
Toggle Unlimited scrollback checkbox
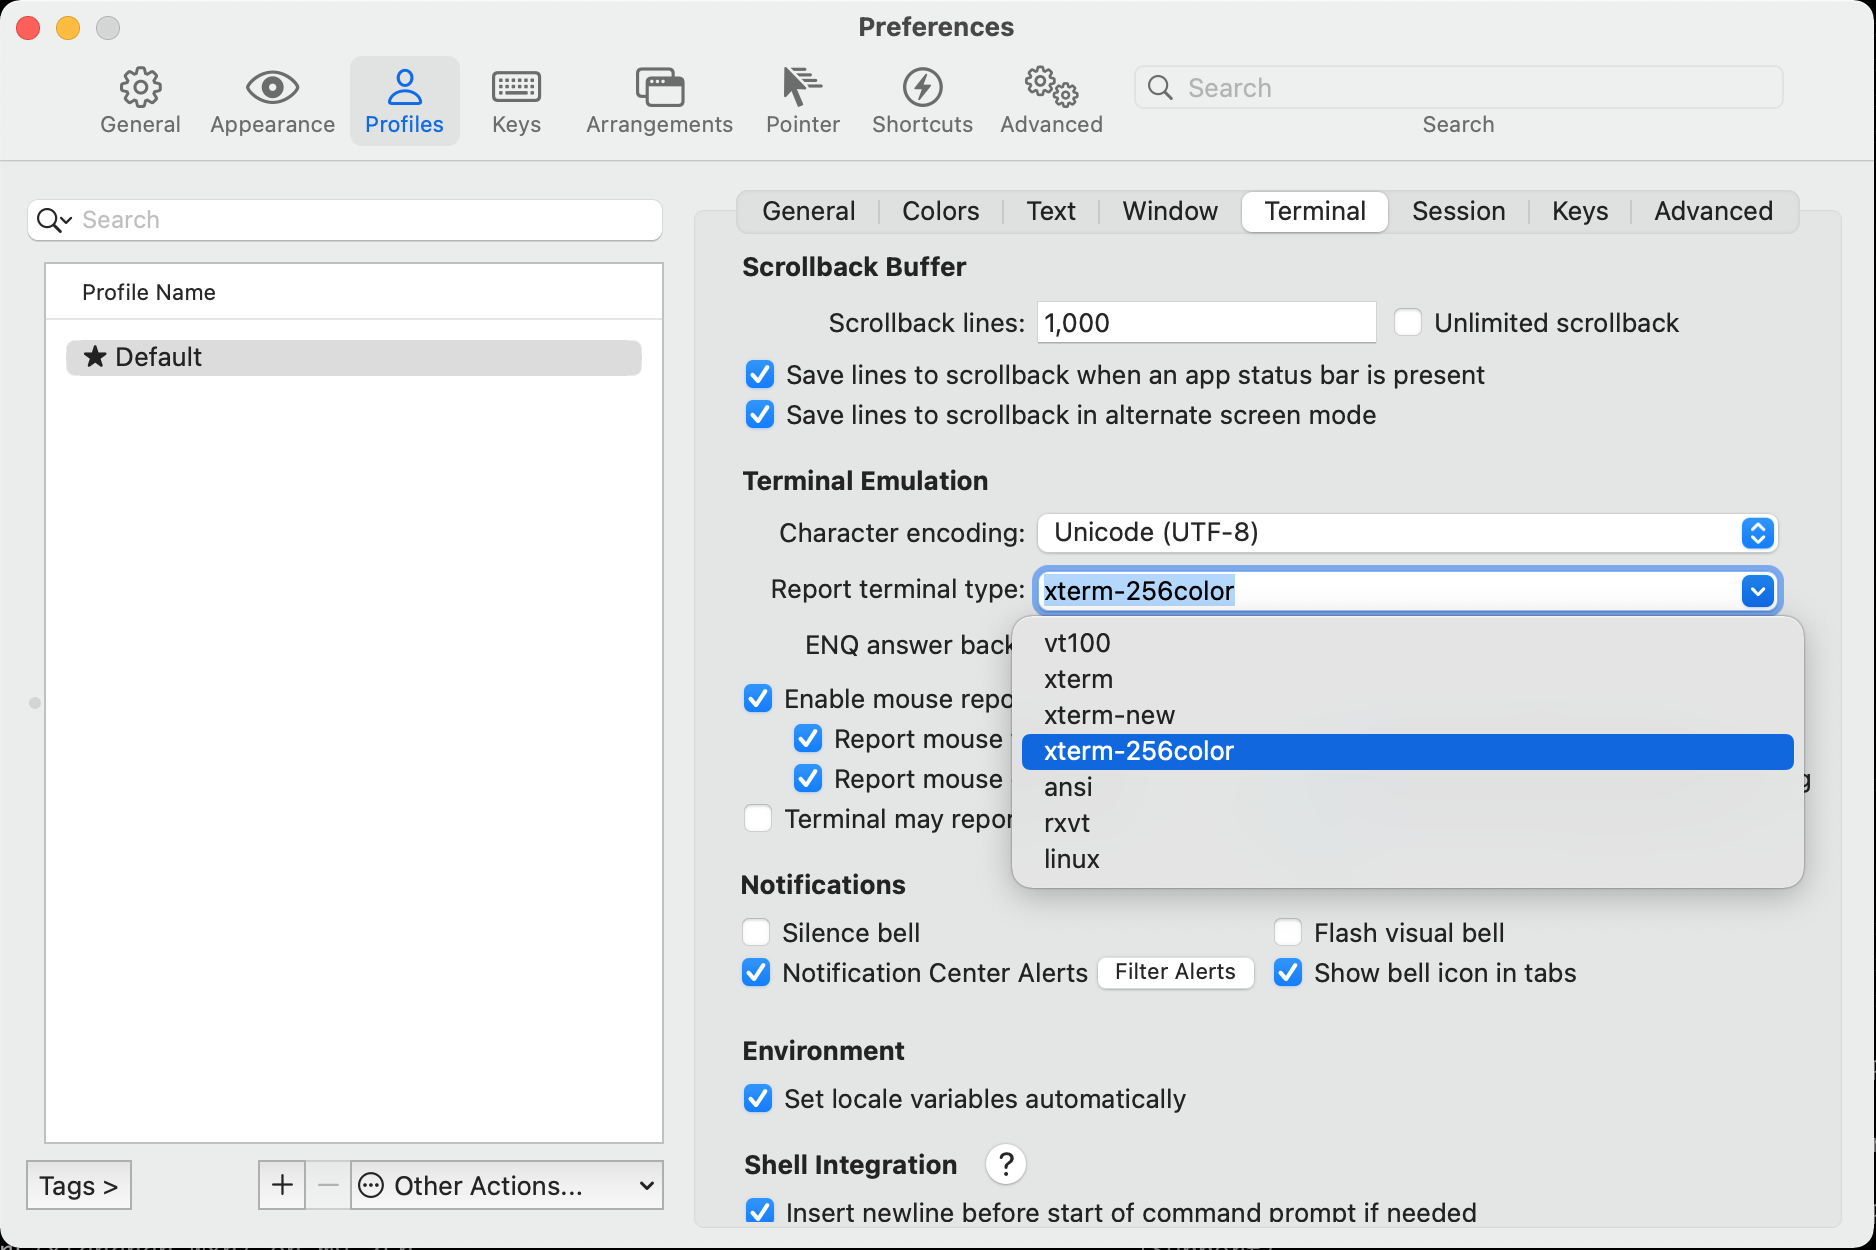[x=1408, y=322]
